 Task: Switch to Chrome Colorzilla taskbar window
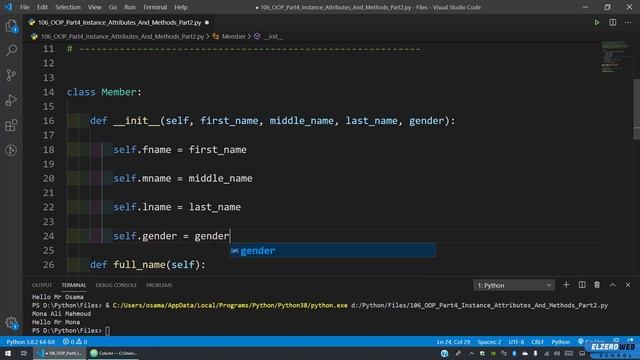[113, 353]
